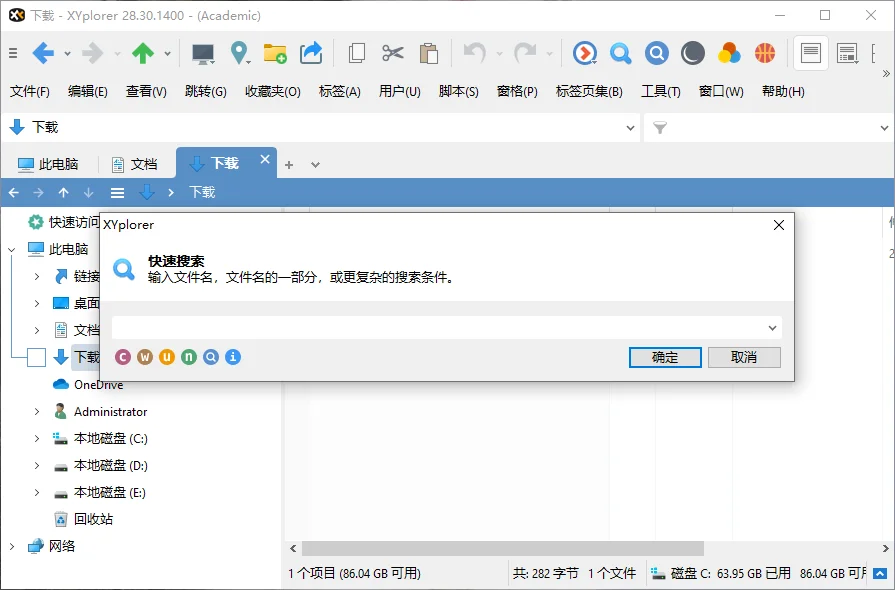Expand 本地磁盘 (C:) tree node
895x590 pixels.
[x=37, y=438]
